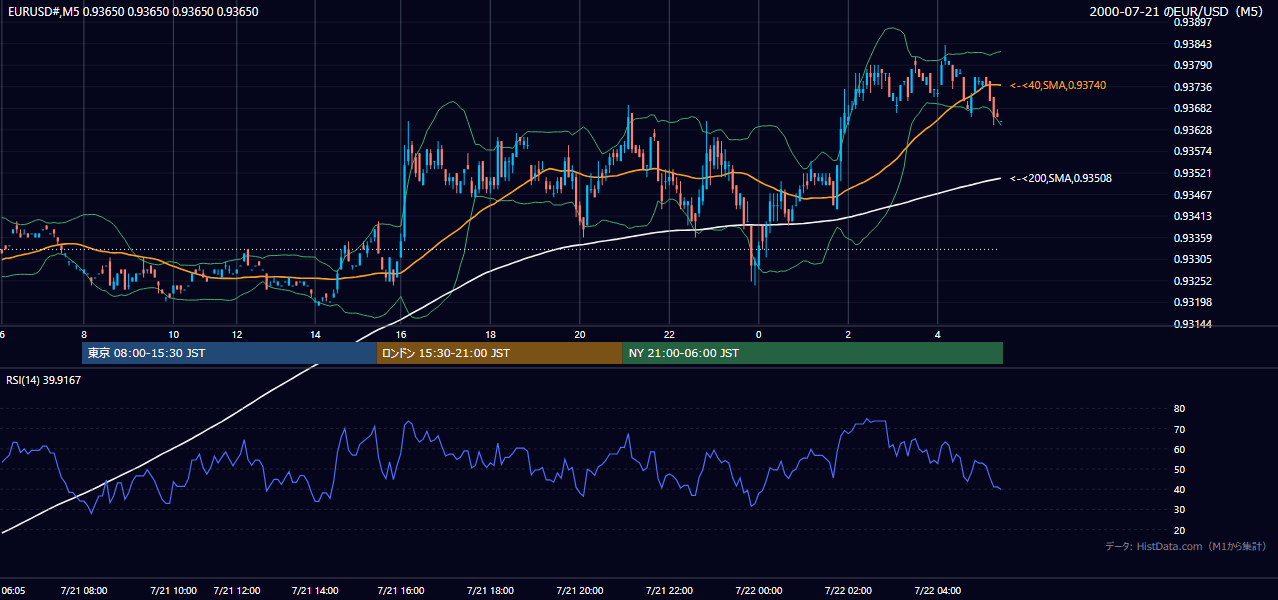Click the RSI scale level 40
Image resolution: width=1278 pixels, height=600 pixels.
1179,490
